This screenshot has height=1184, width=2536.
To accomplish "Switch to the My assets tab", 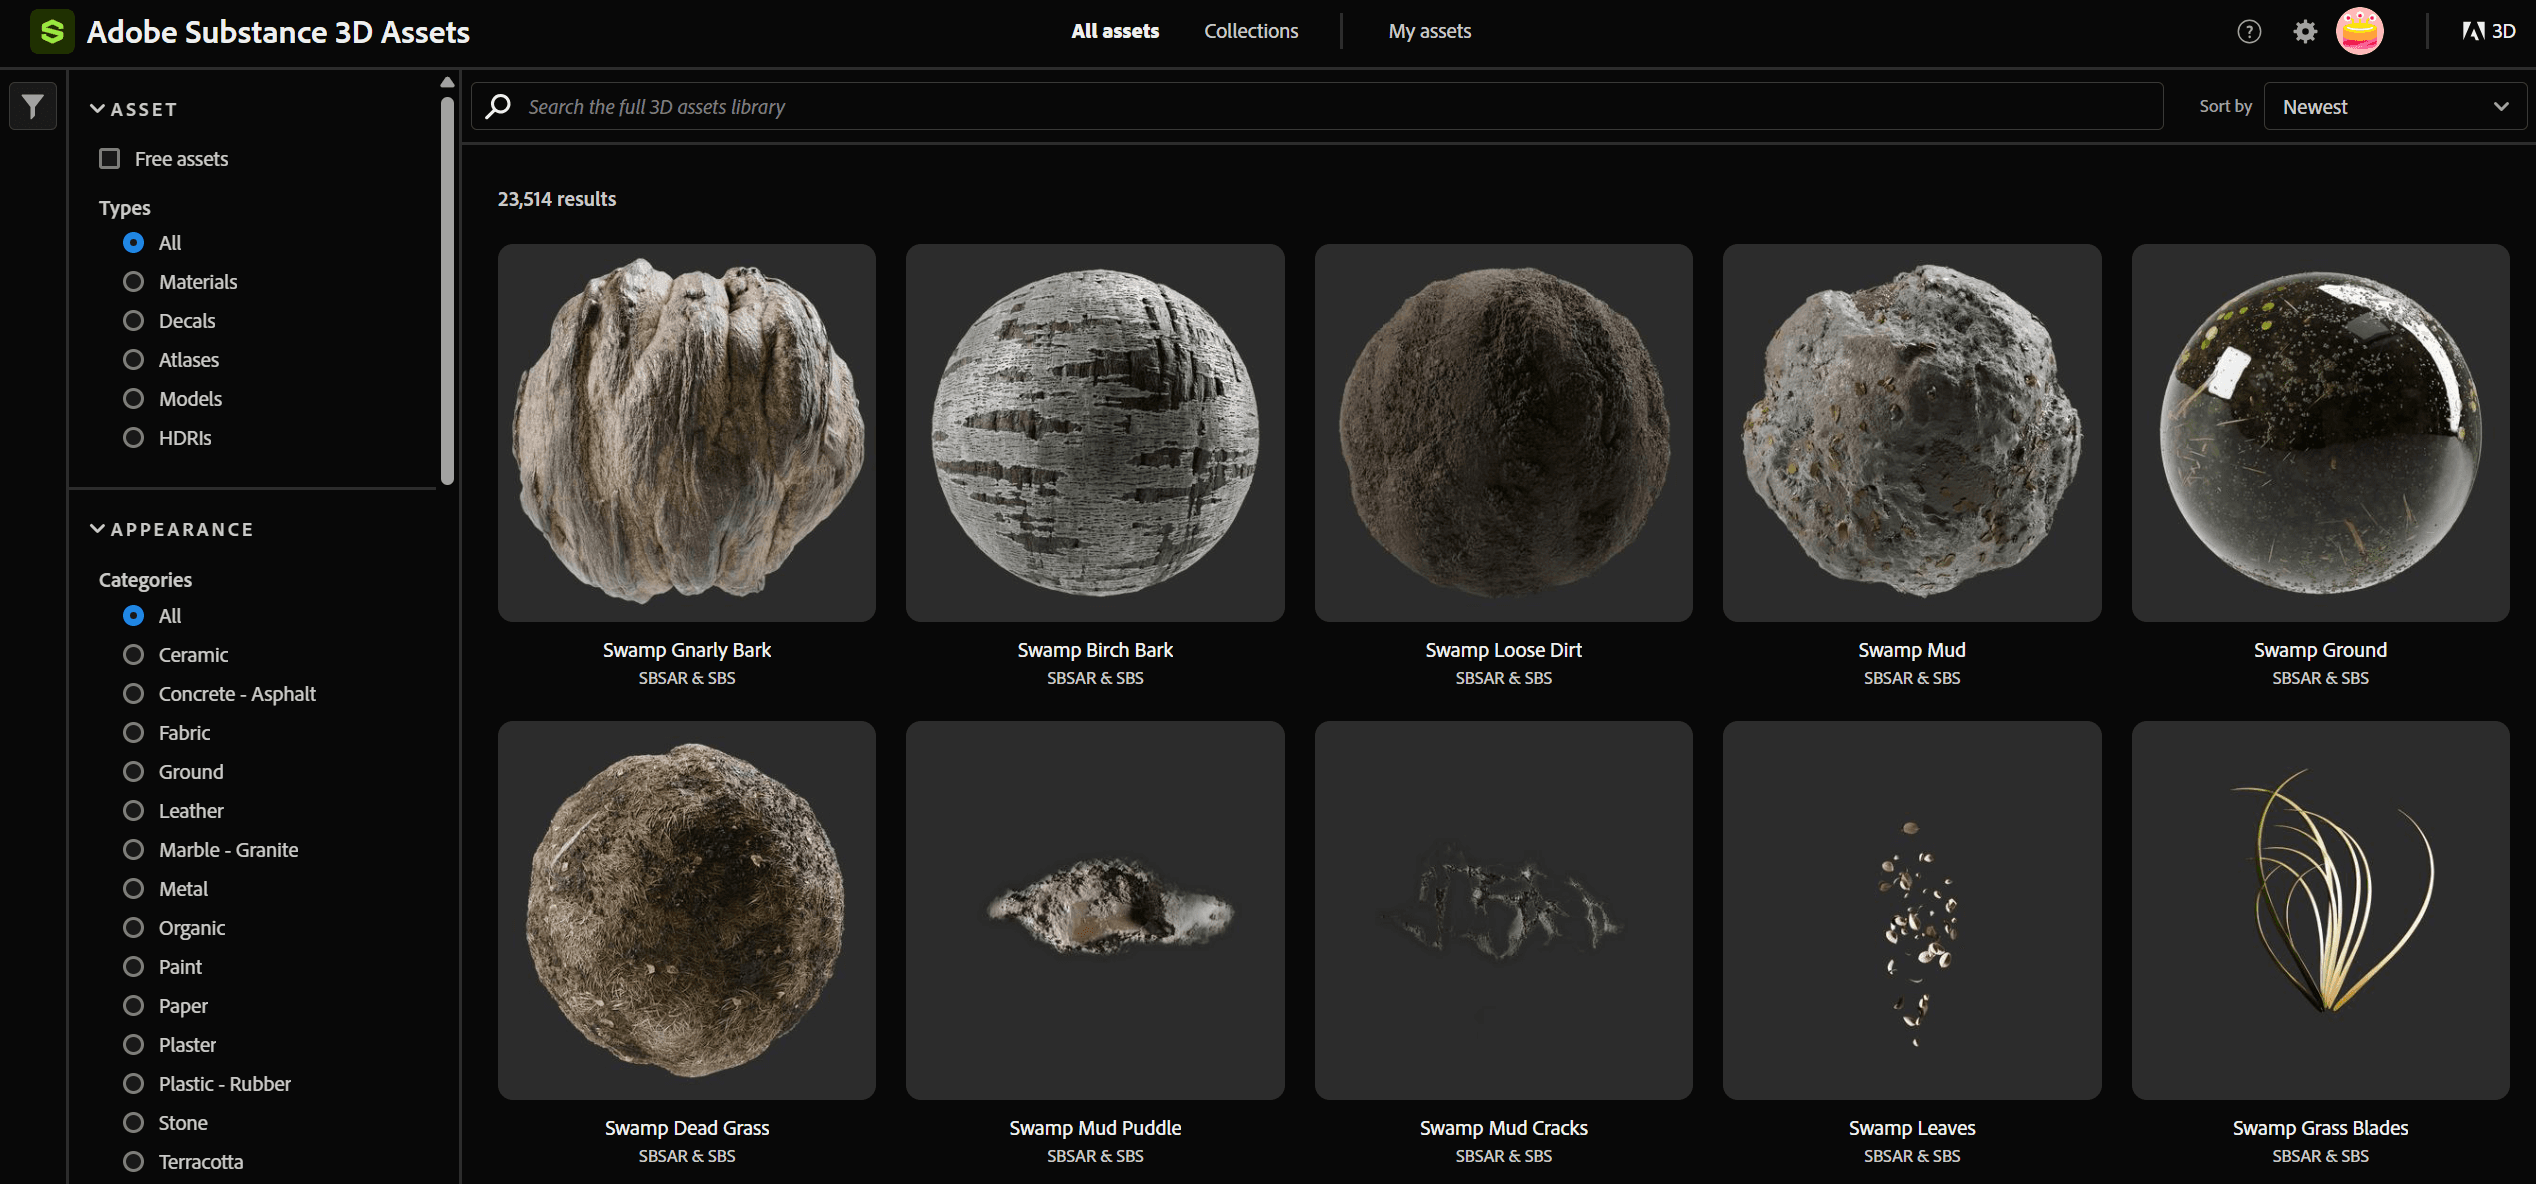I will point(1429,31).
